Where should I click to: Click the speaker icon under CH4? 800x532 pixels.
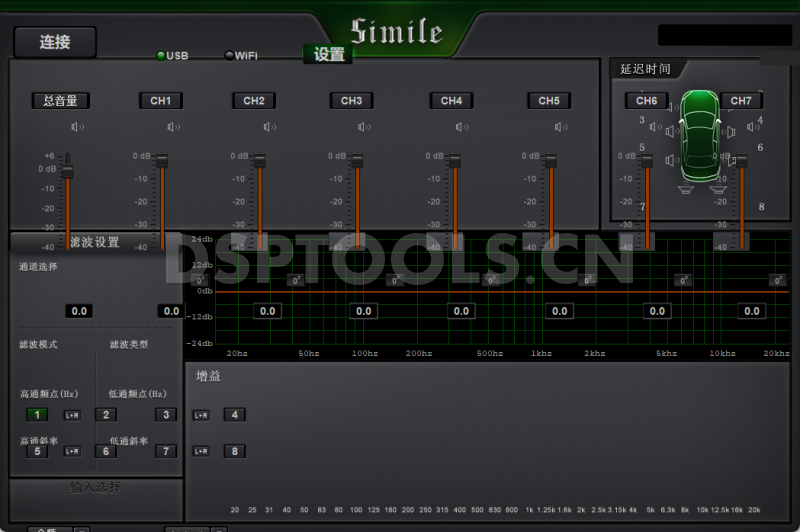pyautogui.click(x=462, y=127)
